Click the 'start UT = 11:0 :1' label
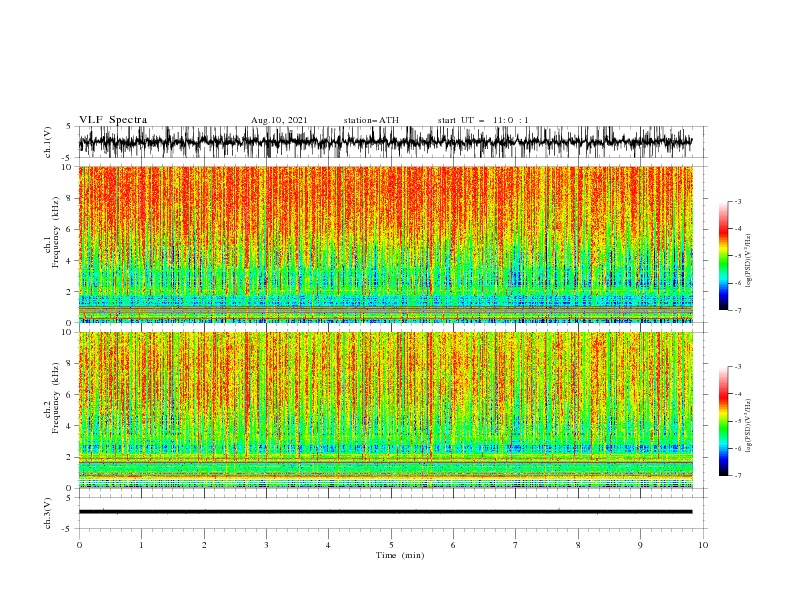This screenshot has height=612, width=792. tap(483, 120)
